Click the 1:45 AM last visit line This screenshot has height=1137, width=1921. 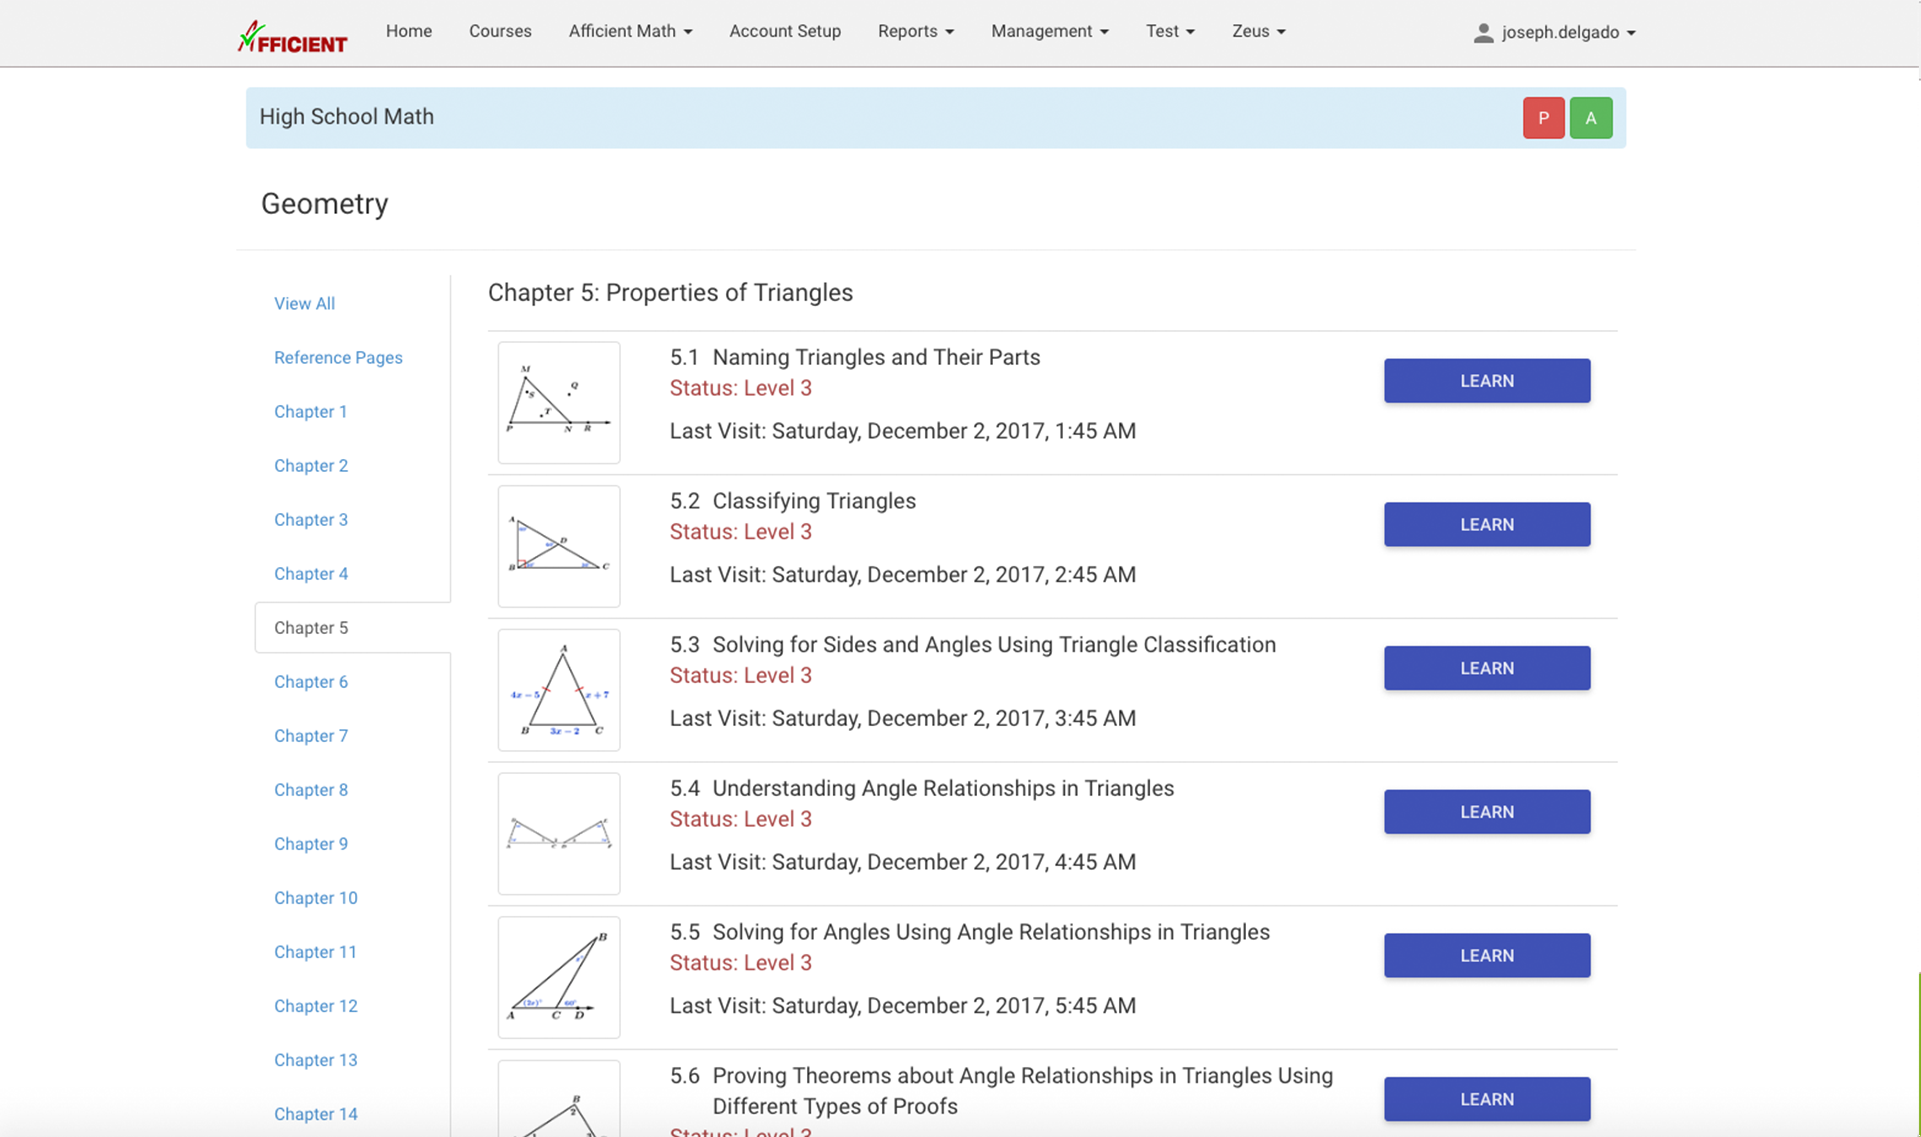point(903,431)
